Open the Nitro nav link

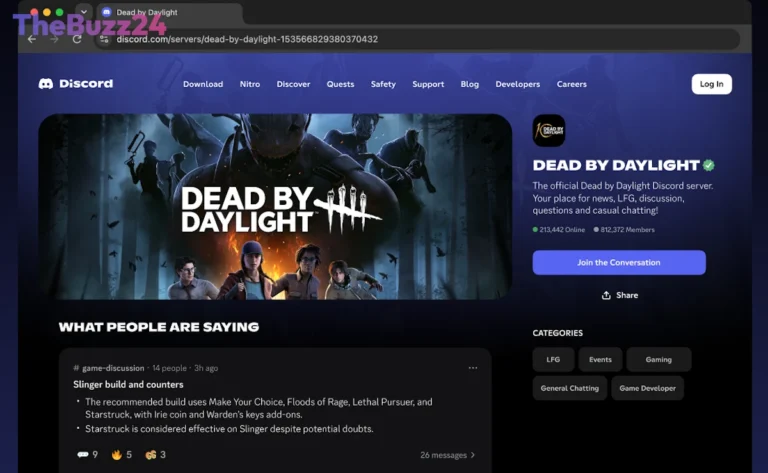pyautogui.click(x=250, y=84)
